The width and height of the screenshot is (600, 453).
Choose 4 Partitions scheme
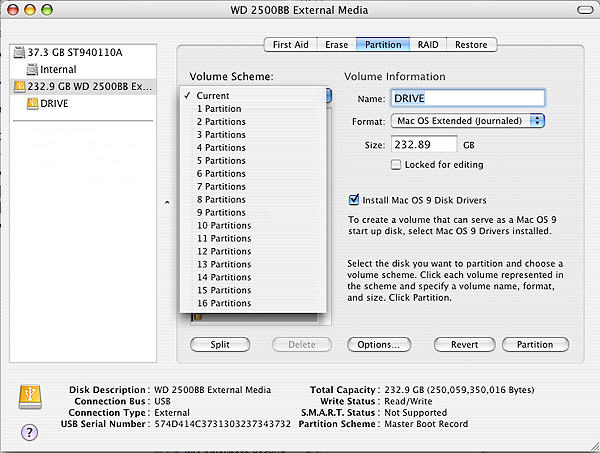pyautogui.click(x=253, y=148)
